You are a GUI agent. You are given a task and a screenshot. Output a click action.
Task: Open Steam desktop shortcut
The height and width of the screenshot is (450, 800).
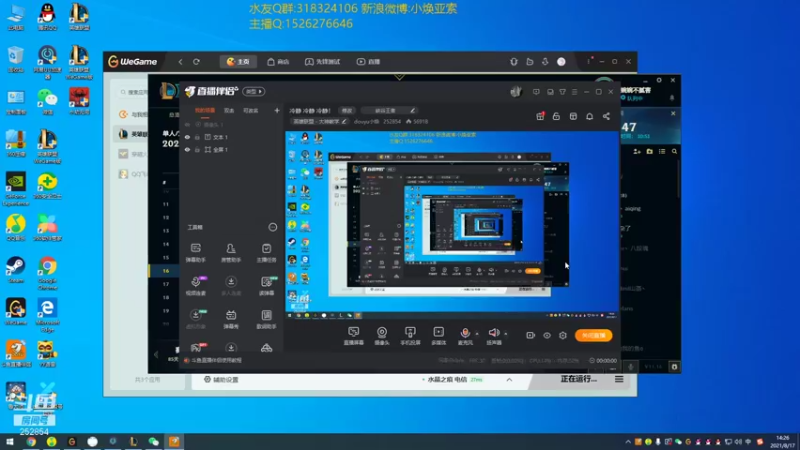point(16,270)
